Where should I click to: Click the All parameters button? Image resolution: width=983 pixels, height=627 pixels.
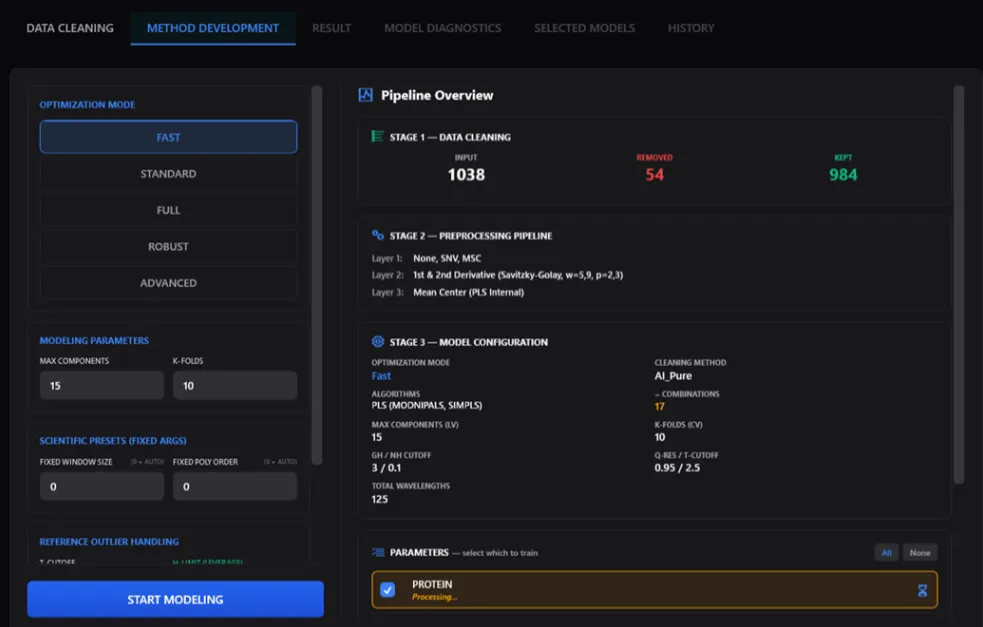click(x=886, y=552)
